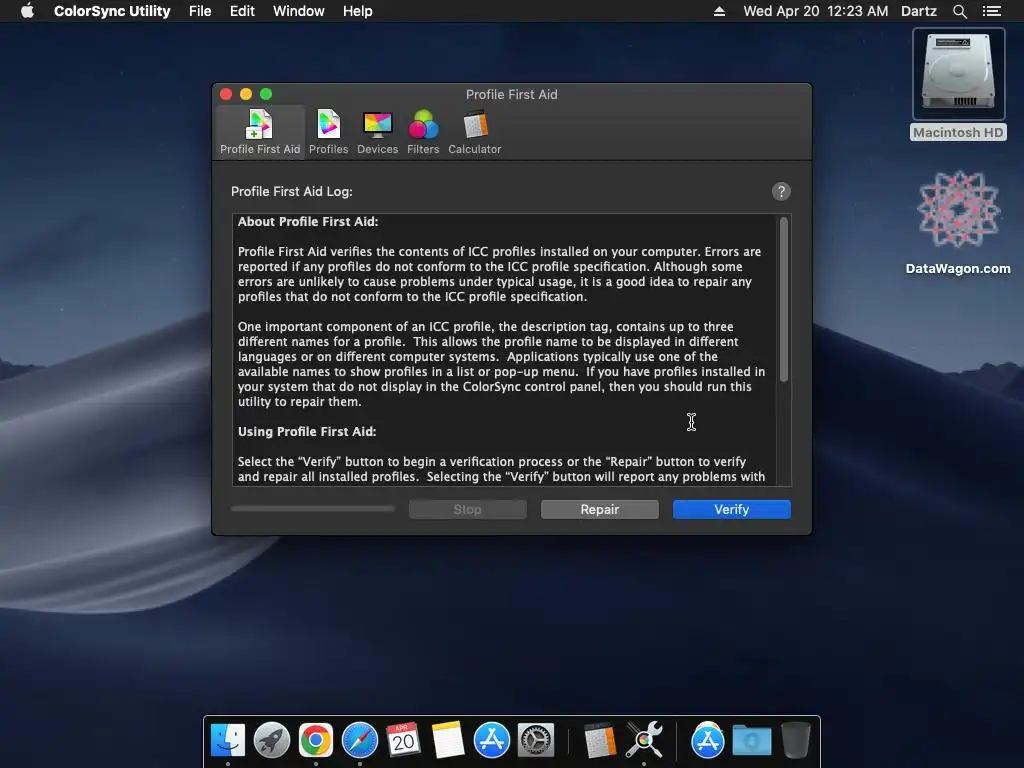Select the Profile First Aid toolbar icon
This screenshot has height=768, width=1024.
(260, 132)
